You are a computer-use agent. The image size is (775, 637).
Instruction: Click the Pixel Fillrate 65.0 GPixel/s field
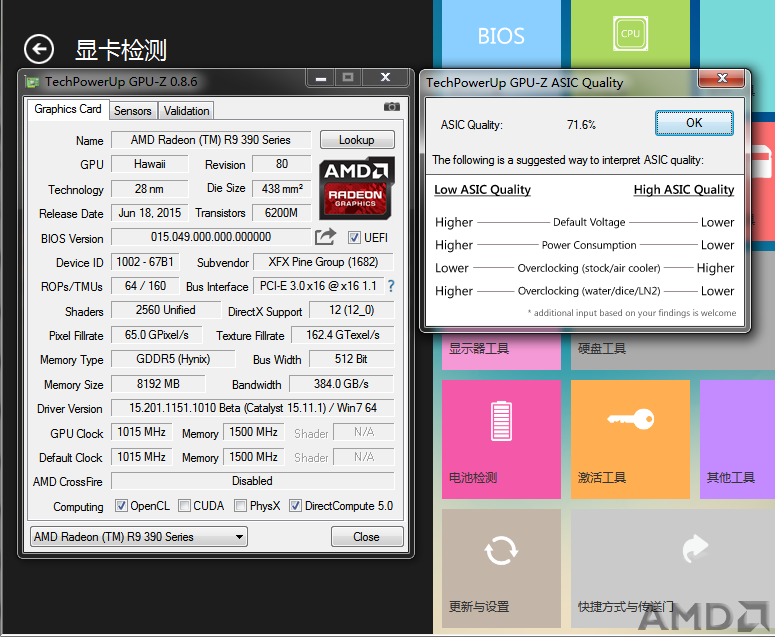157,335
